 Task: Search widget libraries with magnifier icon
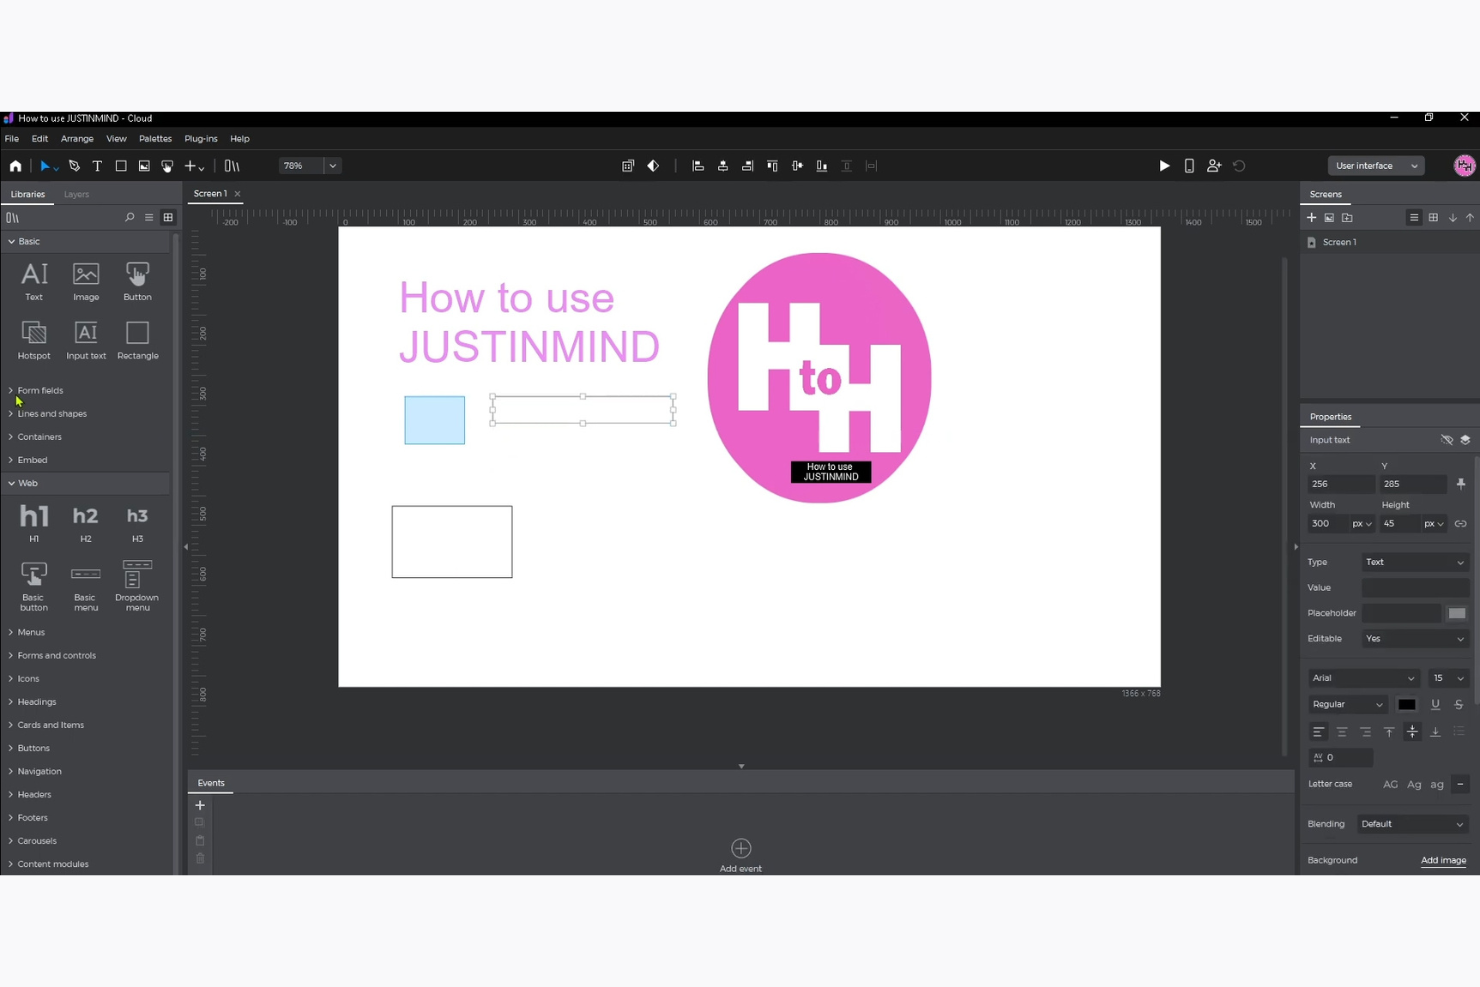coord(129,218)
